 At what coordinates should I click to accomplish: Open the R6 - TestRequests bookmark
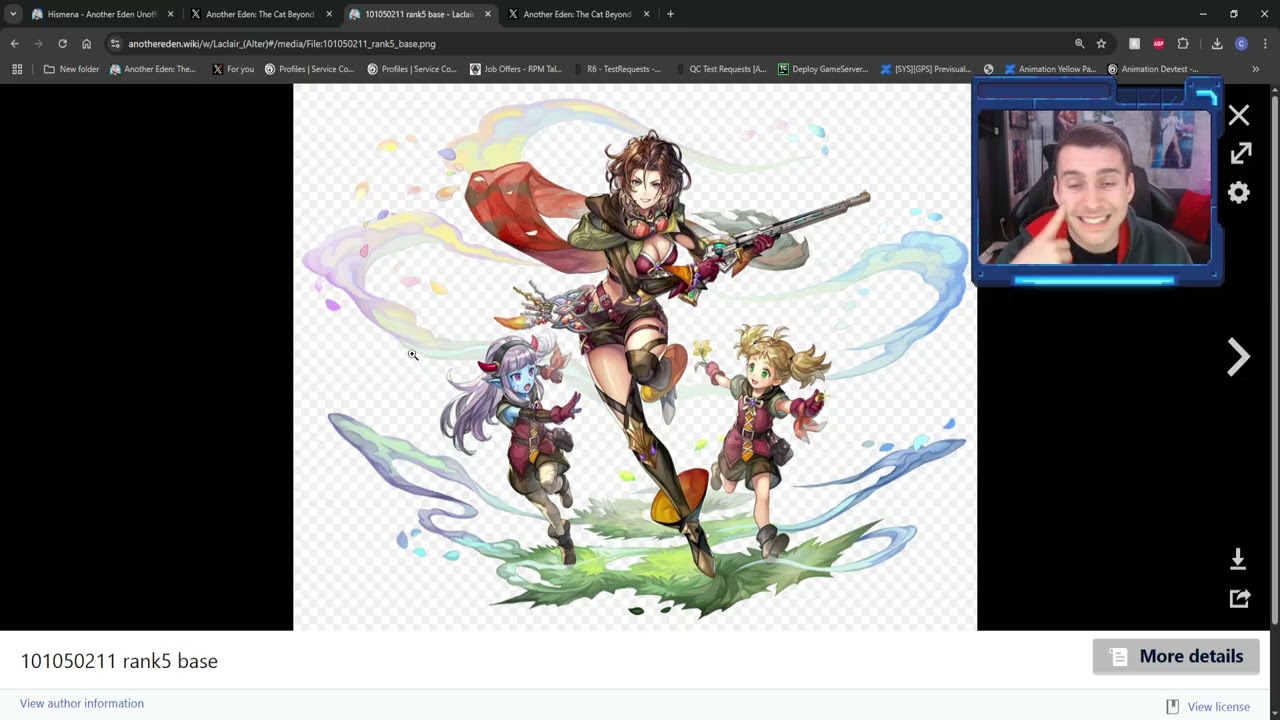pos(616,69)
